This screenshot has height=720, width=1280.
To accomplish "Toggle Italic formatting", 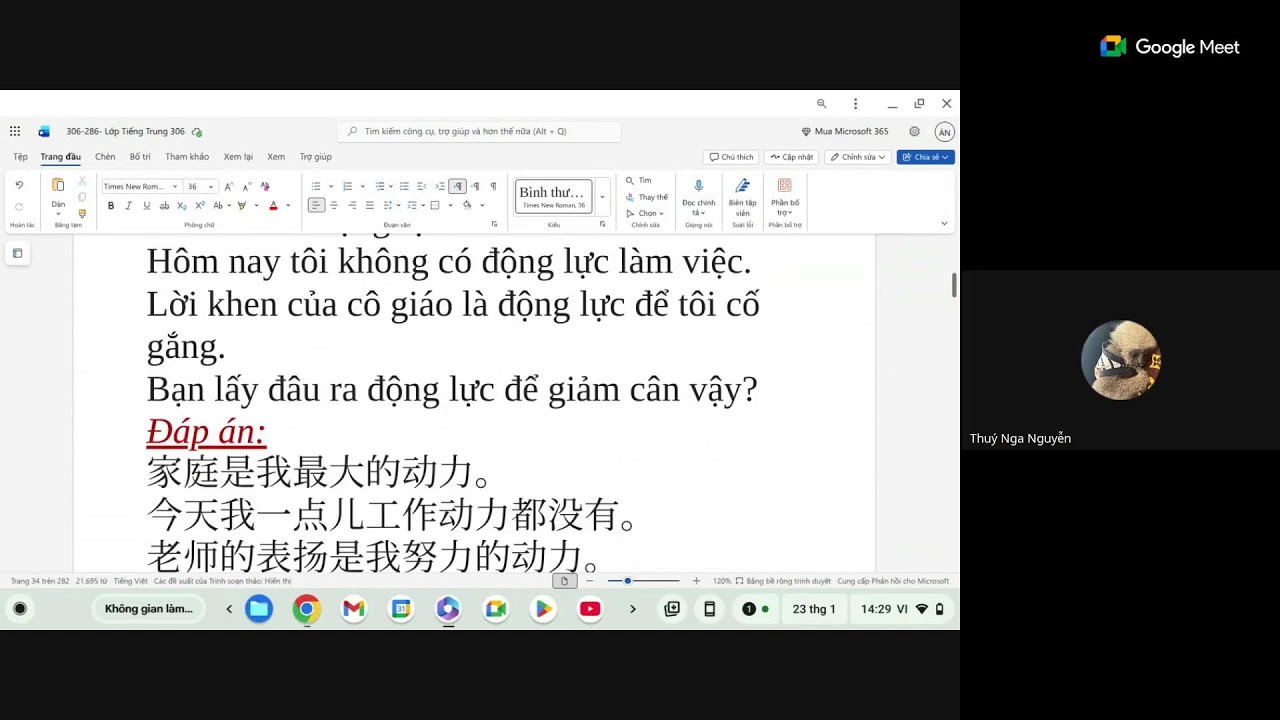I will 128,206.
